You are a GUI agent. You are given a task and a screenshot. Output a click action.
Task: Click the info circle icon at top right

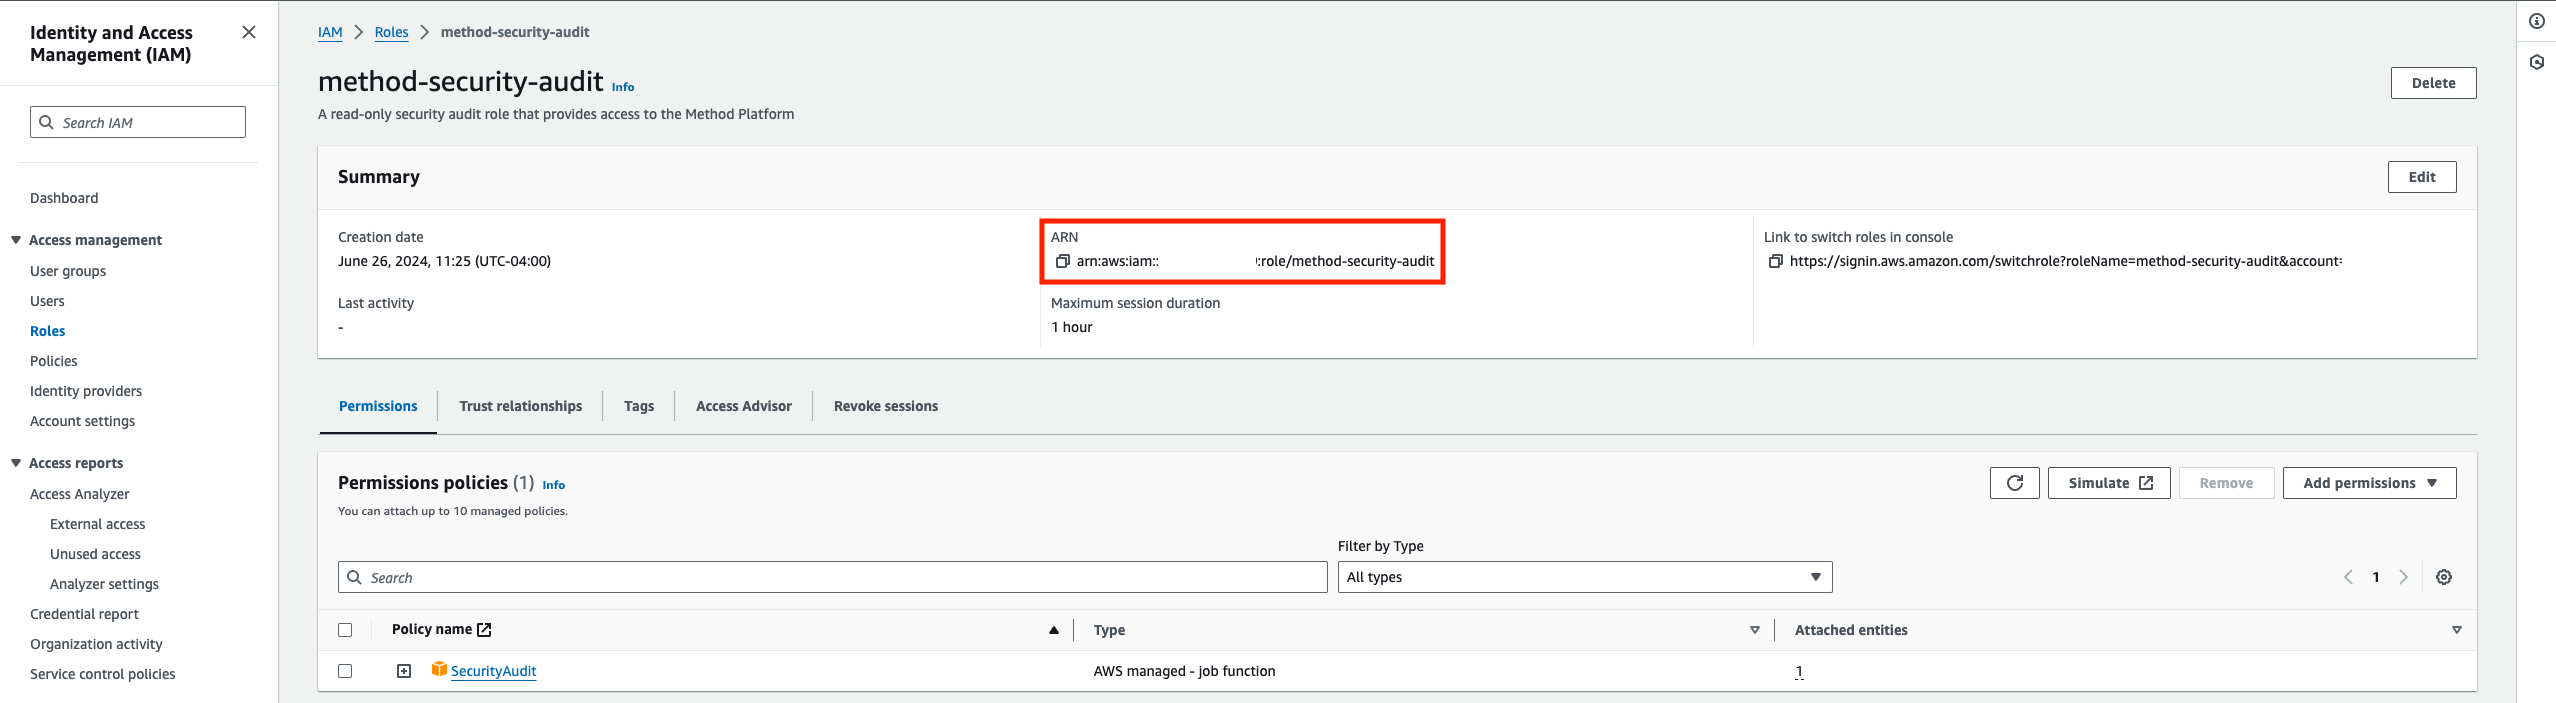click(x=2536, y=22)
